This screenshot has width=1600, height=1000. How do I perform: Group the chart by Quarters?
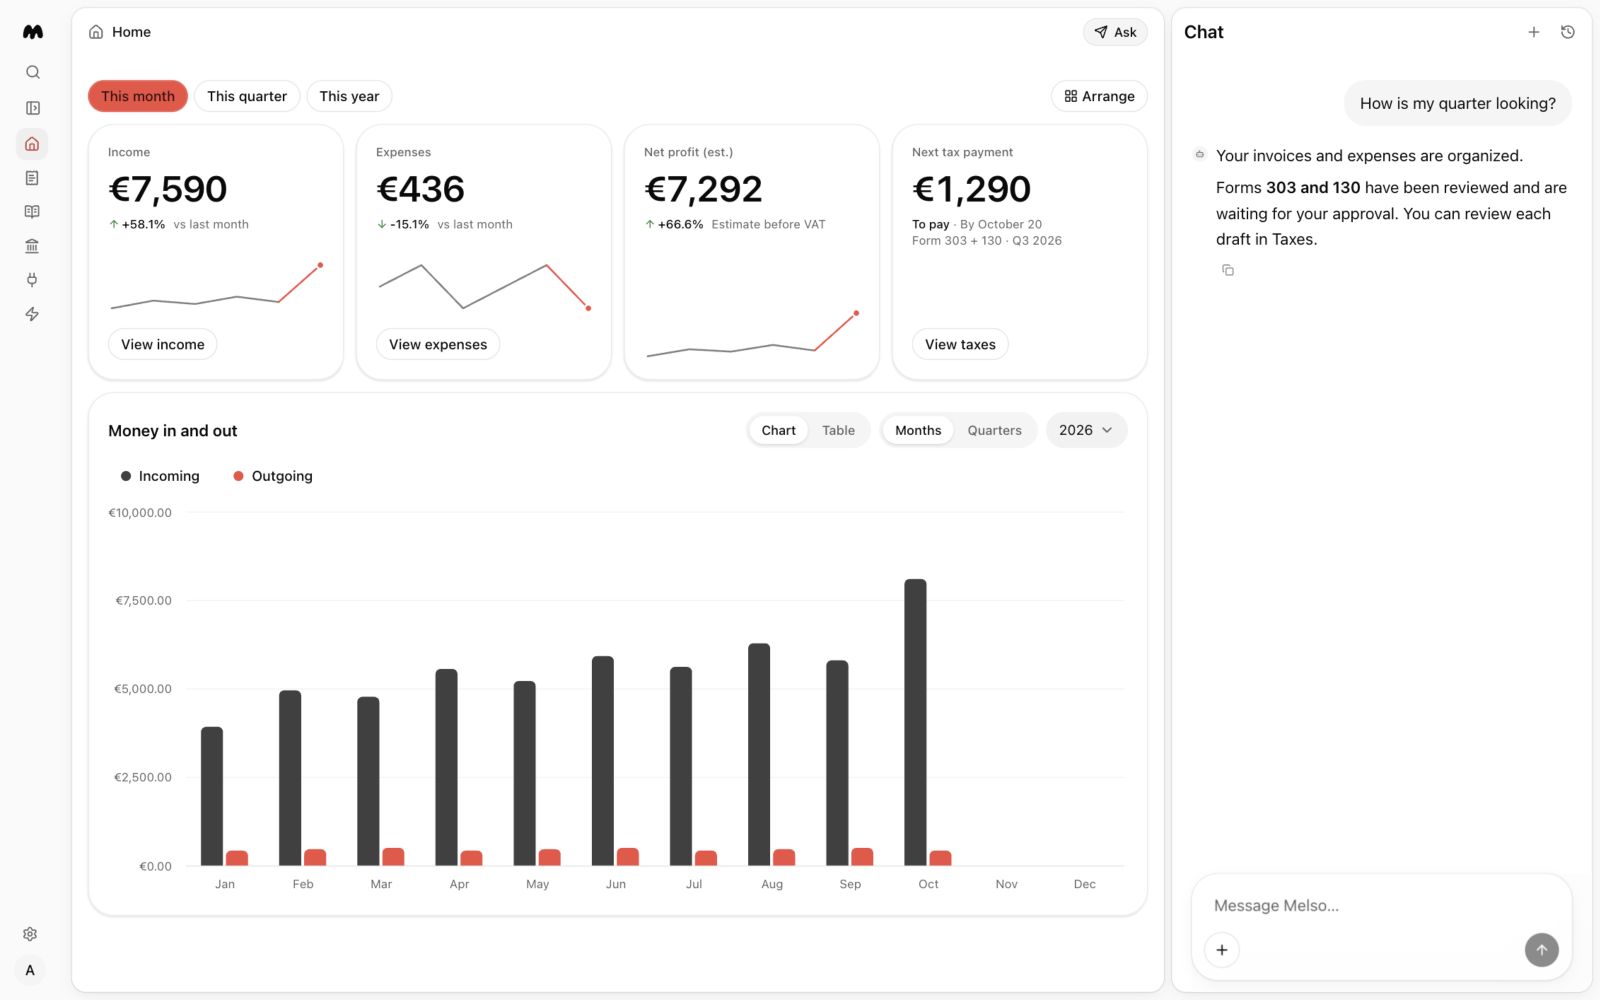(994, 430)
